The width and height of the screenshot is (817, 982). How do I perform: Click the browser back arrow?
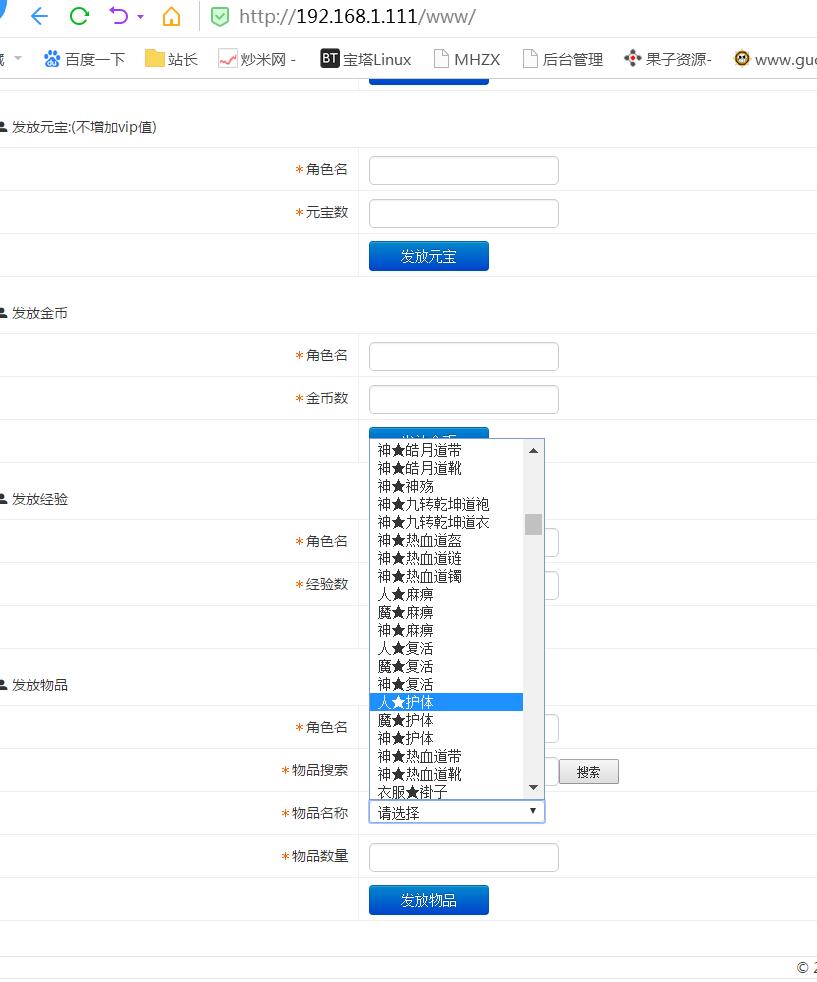pos(39,16)
